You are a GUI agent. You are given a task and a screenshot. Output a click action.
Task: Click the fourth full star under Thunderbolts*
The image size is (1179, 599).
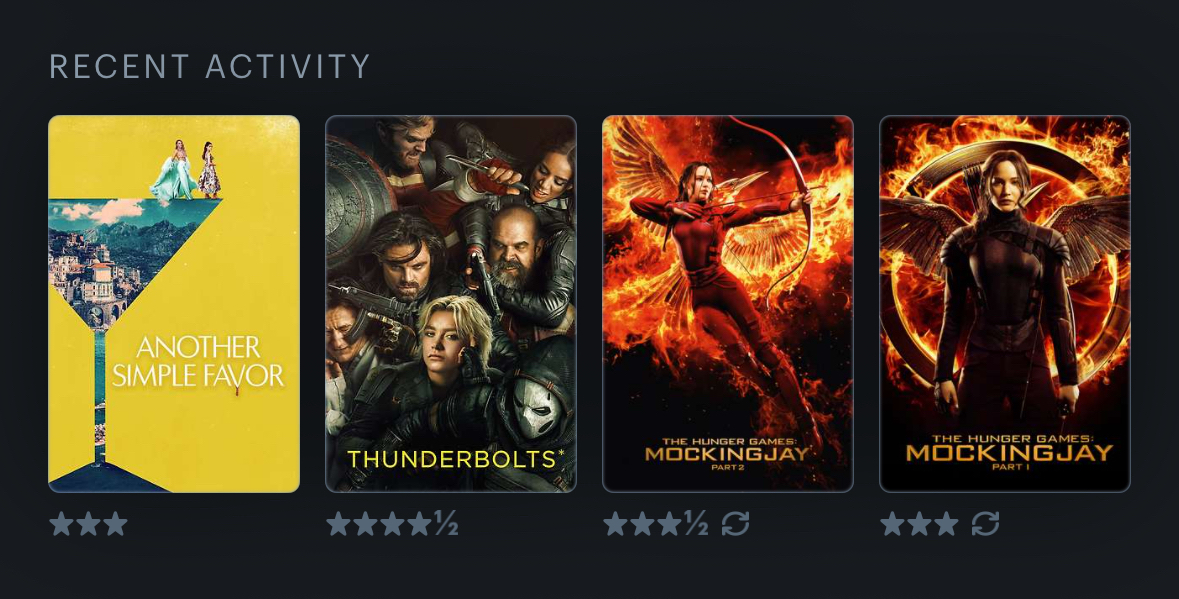[420, 524]
